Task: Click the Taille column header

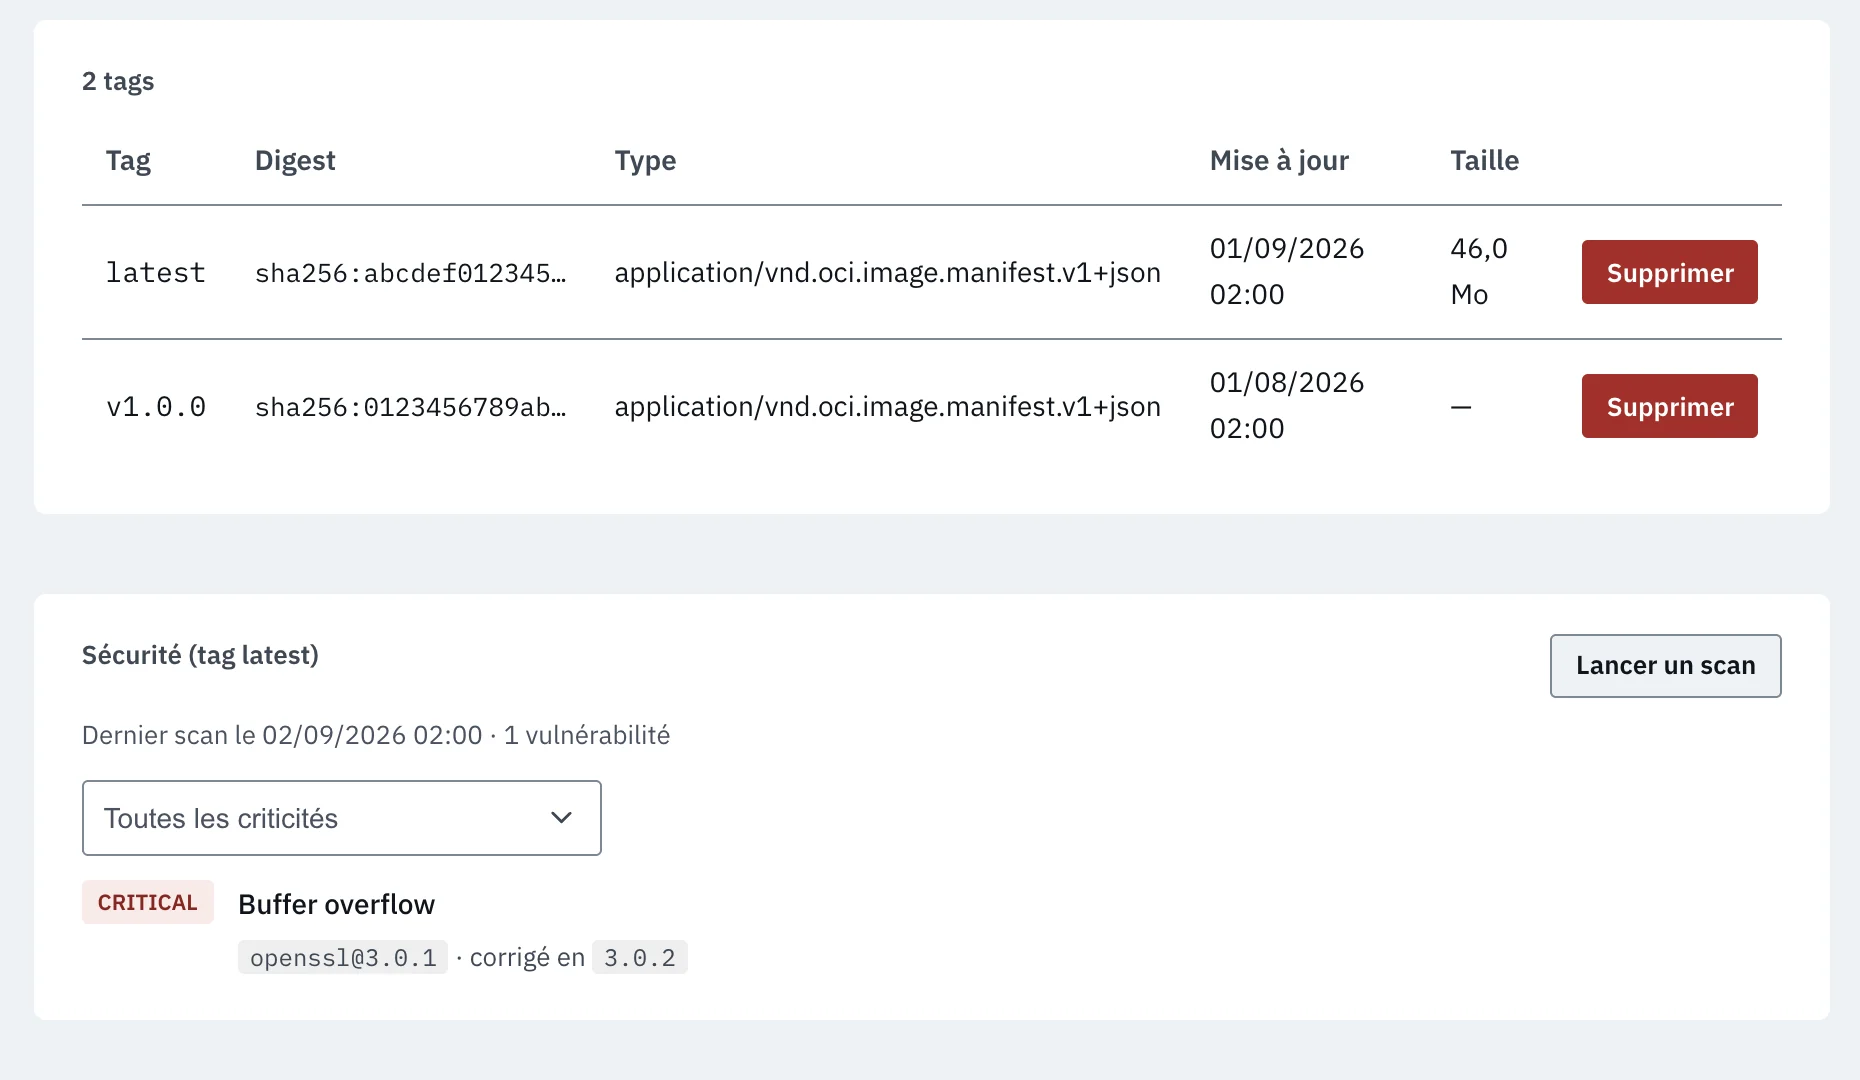Action: [1484, 161]
